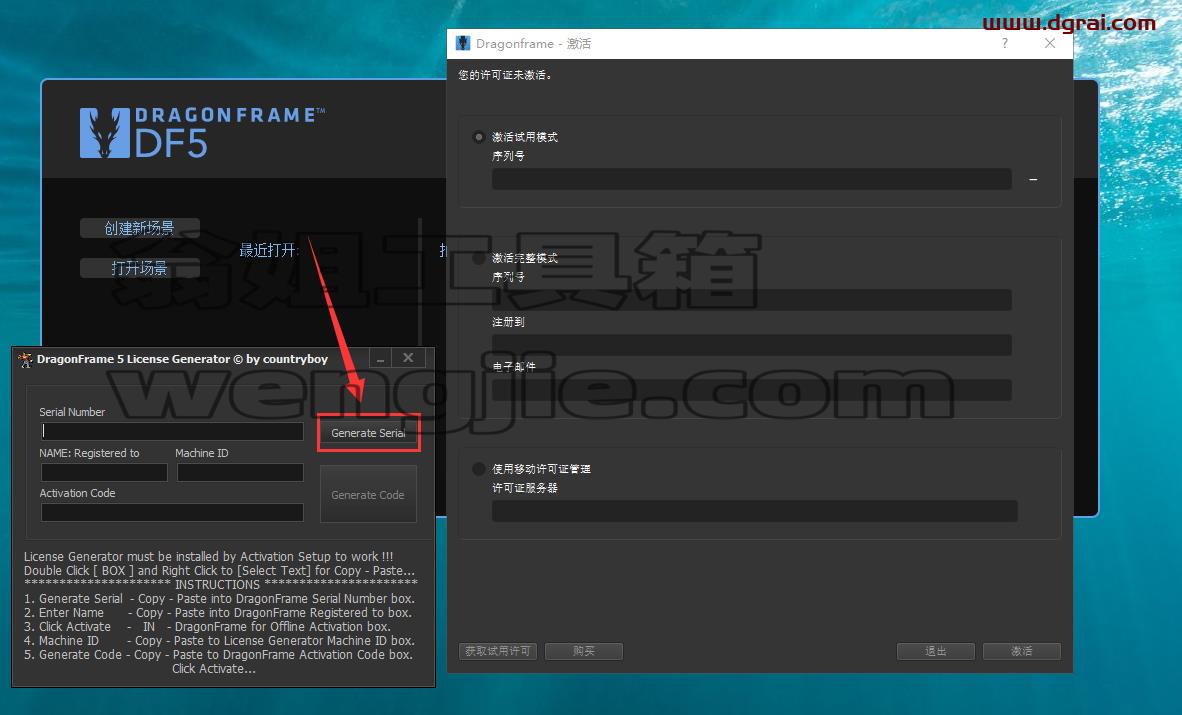Focus the Serial Number field in License Generator

click(x=173, y=431)
